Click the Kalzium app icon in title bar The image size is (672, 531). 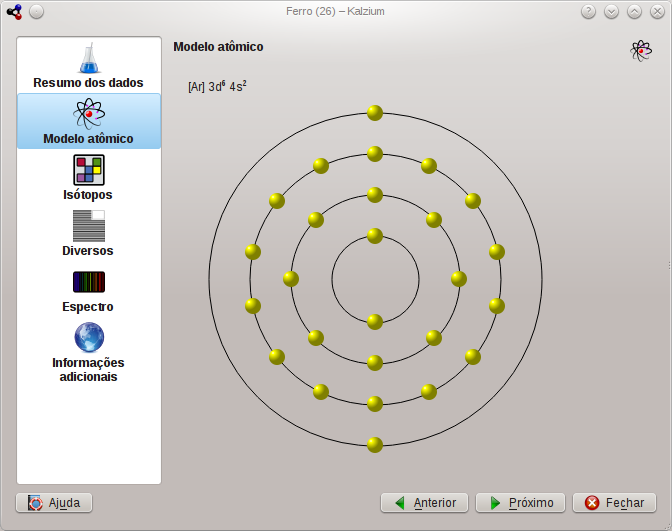pos(14,12)
